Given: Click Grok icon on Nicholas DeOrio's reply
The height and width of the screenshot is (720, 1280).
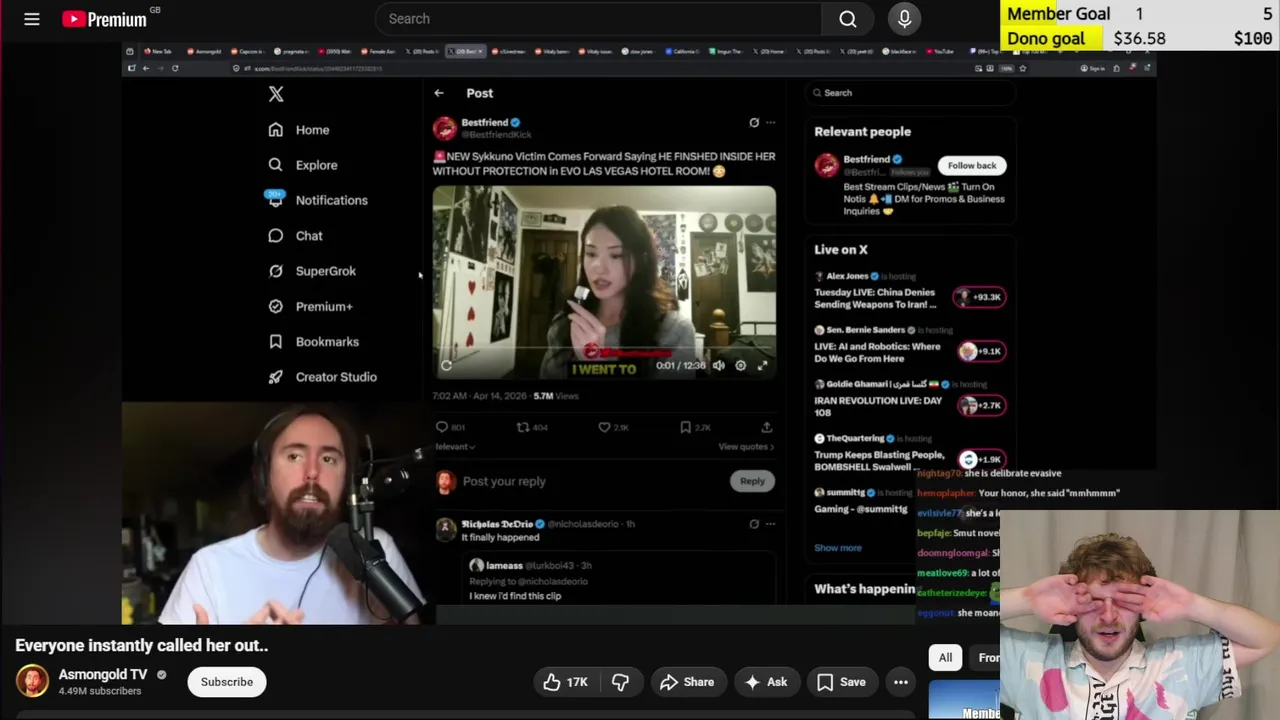Looking at the screenshot, I should point(754,523).
